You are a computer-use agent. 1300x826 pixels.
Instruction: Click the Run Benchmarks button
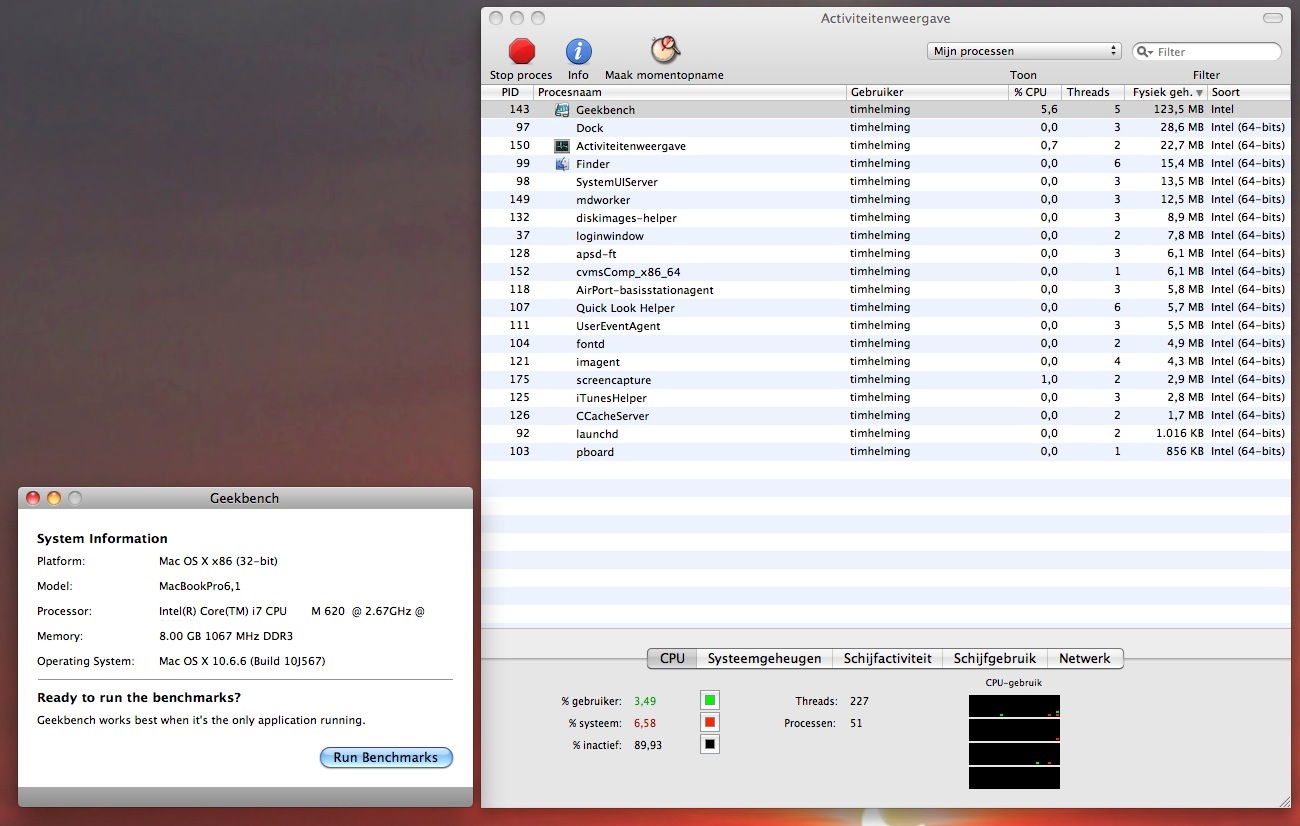(x=386, y=758)
